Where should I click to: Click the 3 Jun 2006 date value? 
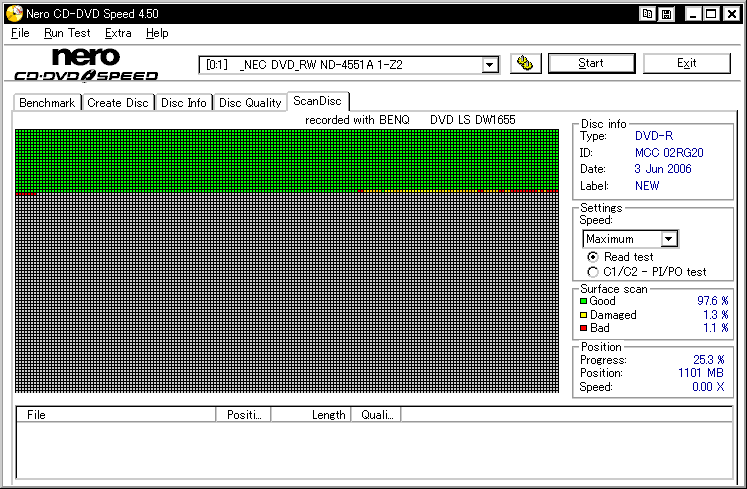click(x=663, y=169)
